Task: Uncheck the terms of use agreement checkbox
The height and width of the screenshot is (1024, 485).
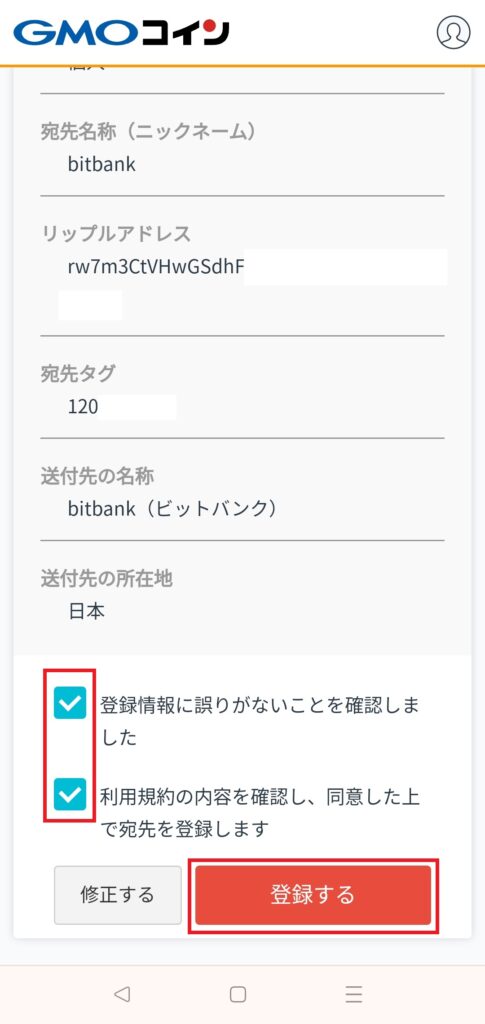Action: pyautogui.click(x=70, y=794)
